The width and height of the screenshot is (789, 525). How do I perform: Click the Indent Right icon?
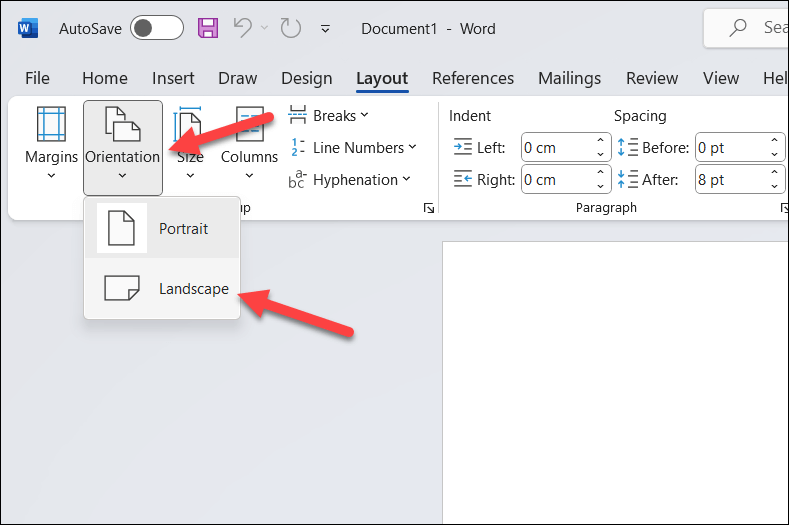click(x=462, y=179)
